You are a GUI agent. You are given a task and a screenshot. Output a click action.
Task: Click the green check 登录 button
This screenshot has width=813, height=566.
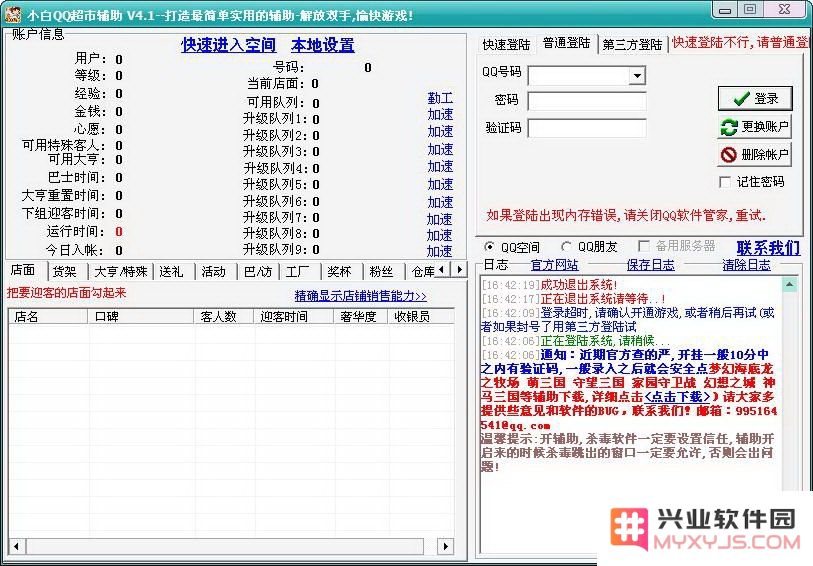(755, 98)
